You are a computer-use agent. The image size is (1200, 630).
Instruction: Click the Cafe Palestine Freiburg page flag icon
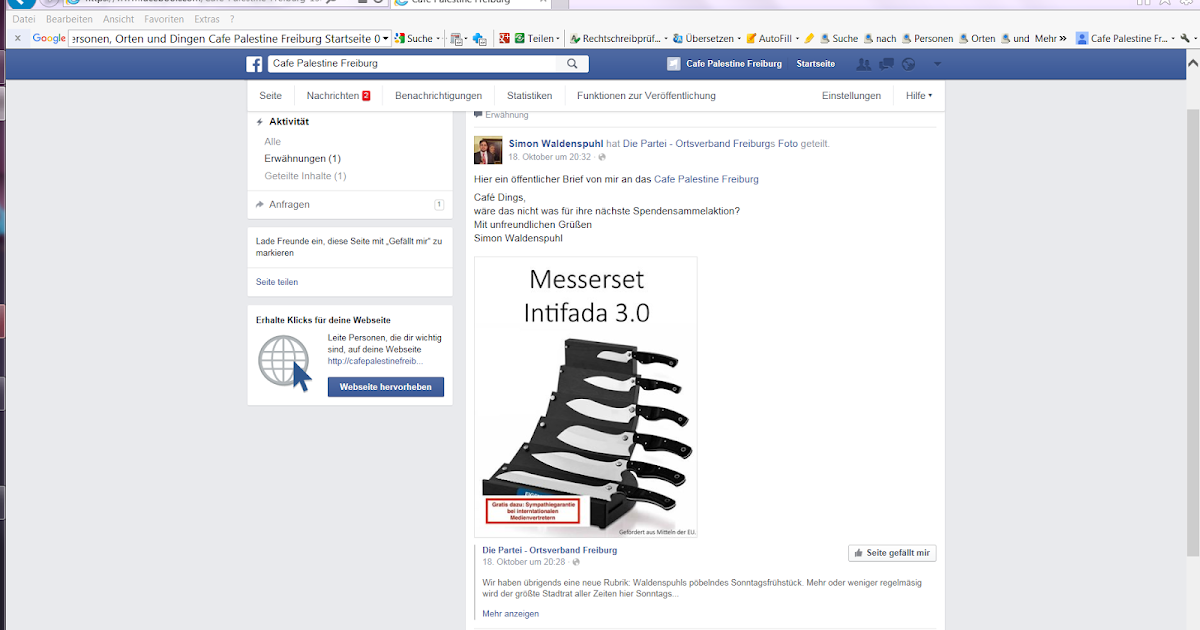pos(673,64)
